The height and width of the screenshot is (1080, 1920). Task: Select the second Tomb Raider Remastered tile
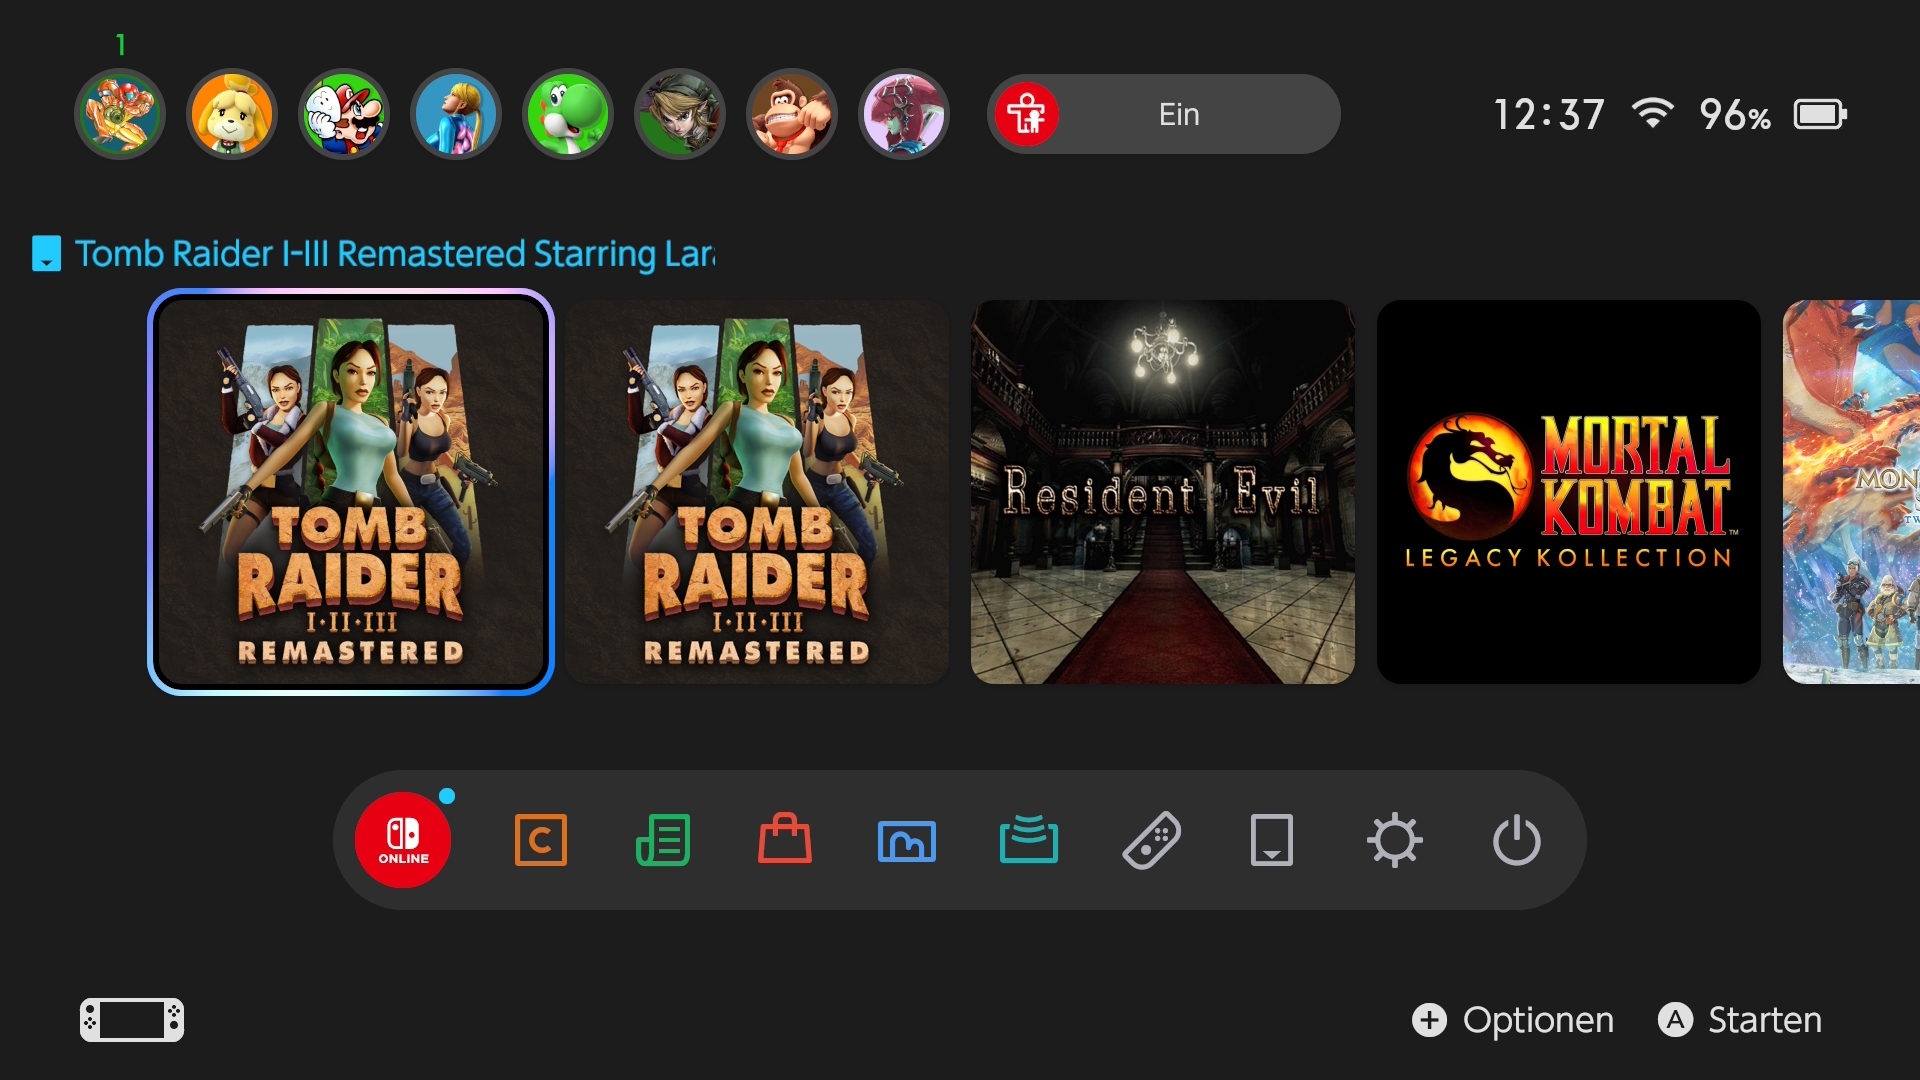[757, 492]
